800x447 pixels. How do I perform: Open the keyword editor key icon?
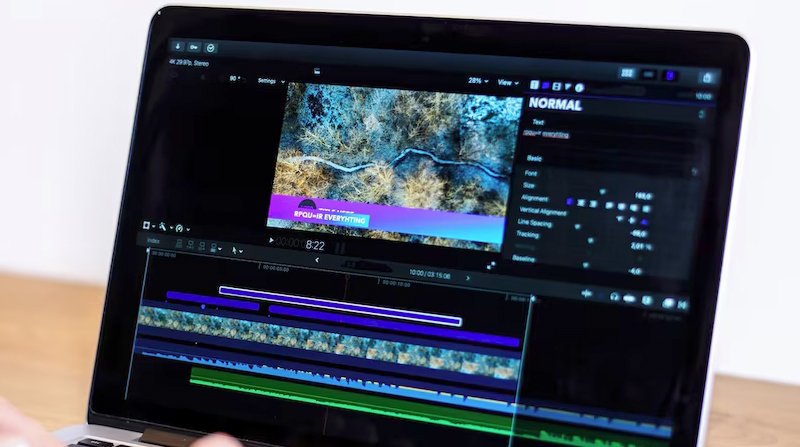click(193, 47)
